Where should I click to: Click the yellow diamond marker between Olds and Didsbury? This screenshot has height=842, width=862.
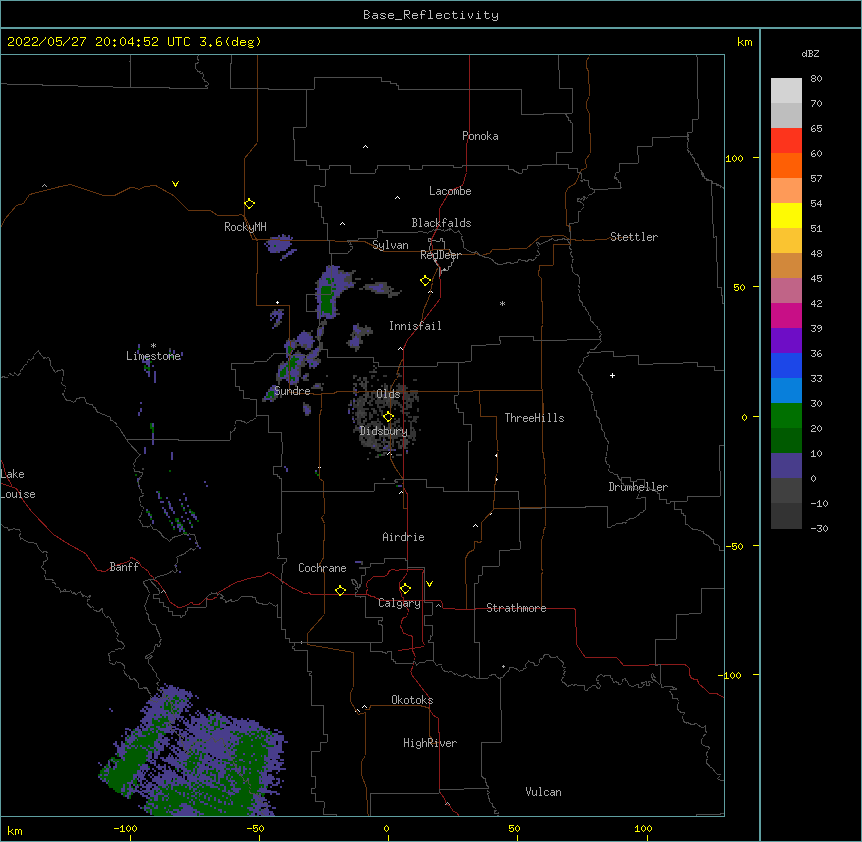(x=388, y=417)
